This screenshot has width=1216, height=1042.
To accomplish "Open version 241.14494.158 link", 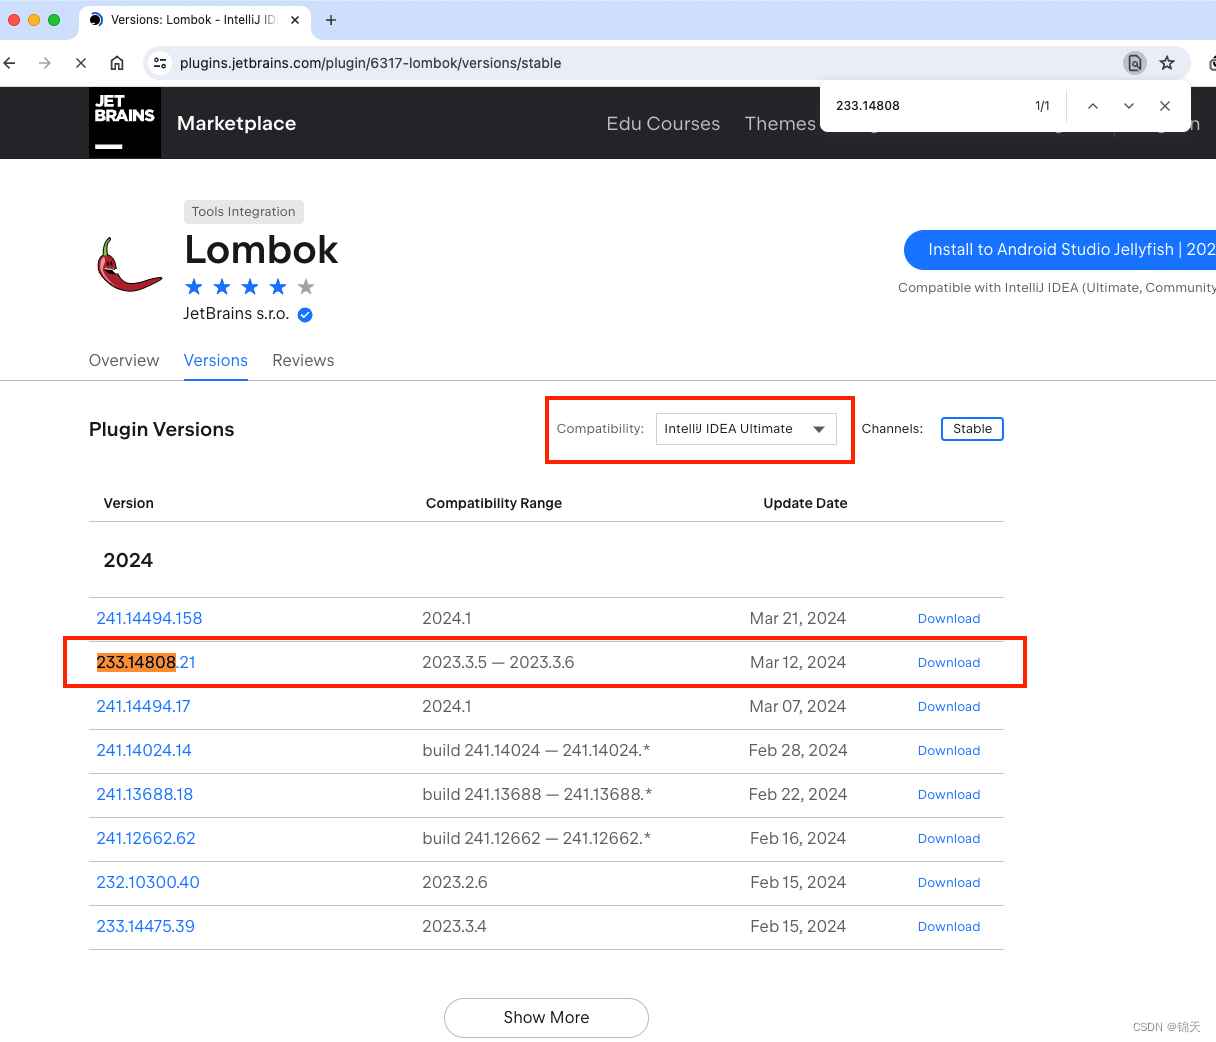I will (149, 618).
